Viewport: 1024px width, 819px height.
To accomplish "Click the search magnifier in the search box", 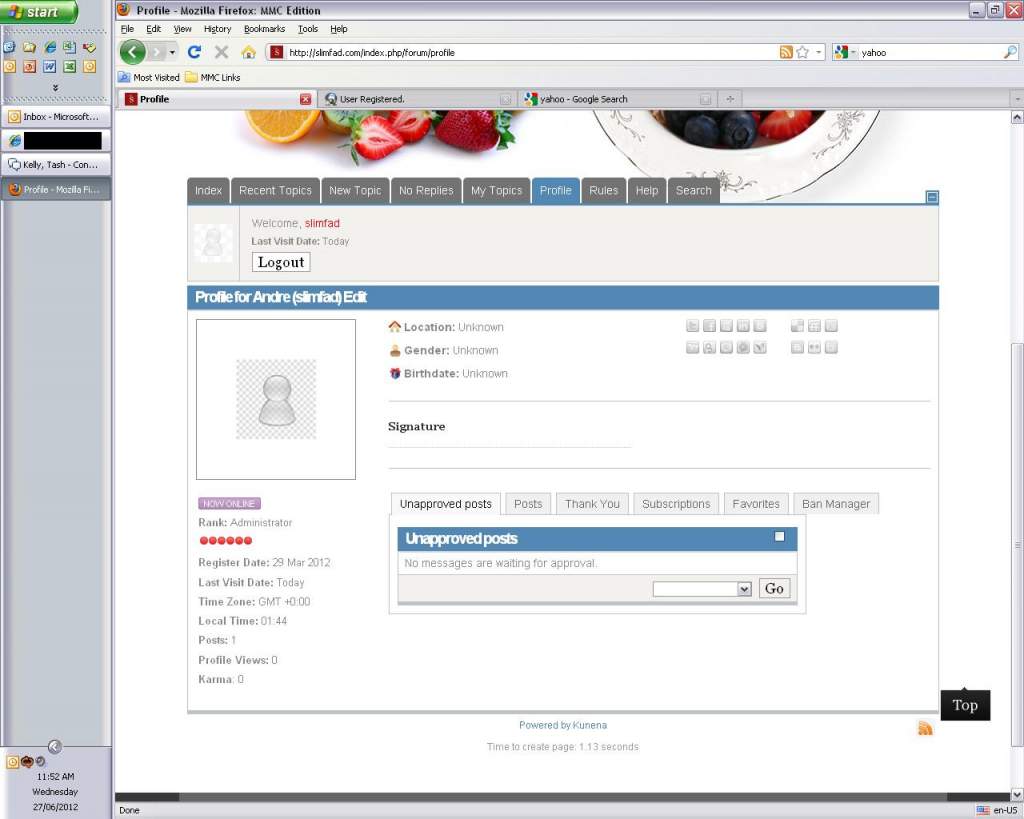I will point(1010,52).
